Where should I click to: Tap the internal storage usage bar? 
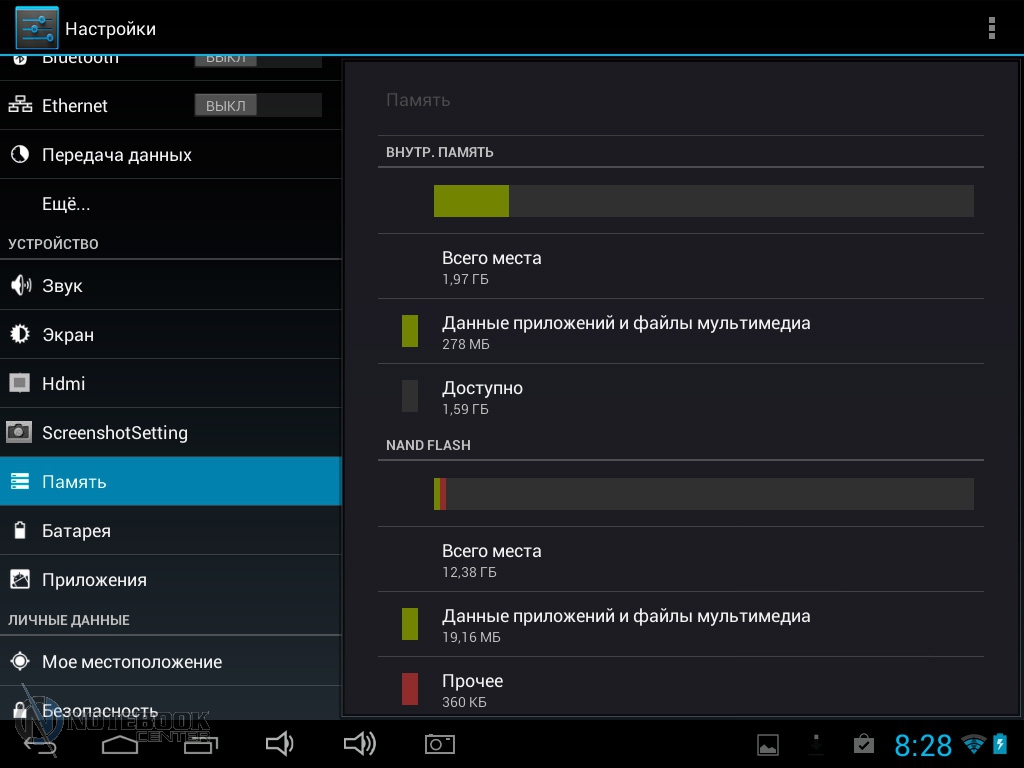[703, 201]
